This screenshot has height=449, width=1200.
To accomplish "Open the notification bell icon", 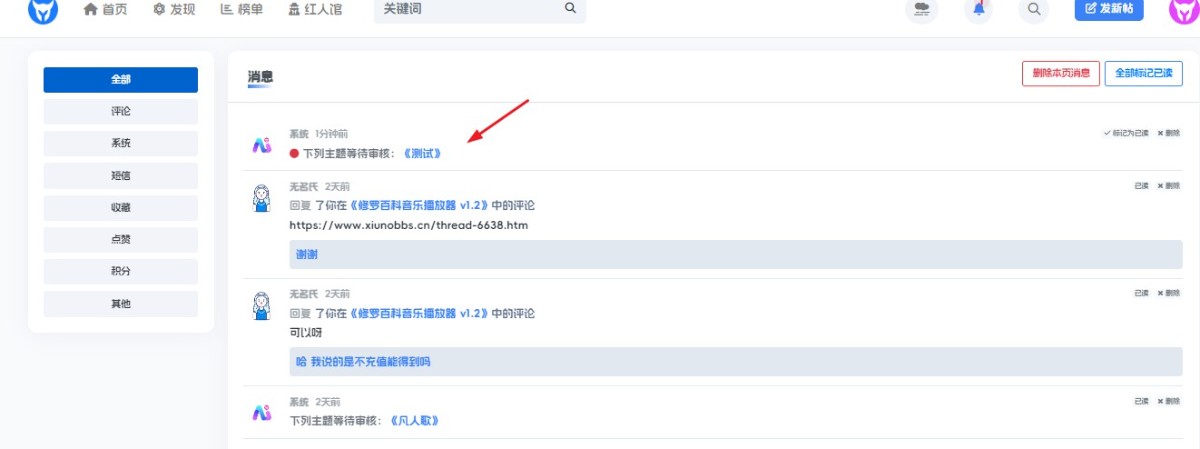I will (x=978, y=9).
